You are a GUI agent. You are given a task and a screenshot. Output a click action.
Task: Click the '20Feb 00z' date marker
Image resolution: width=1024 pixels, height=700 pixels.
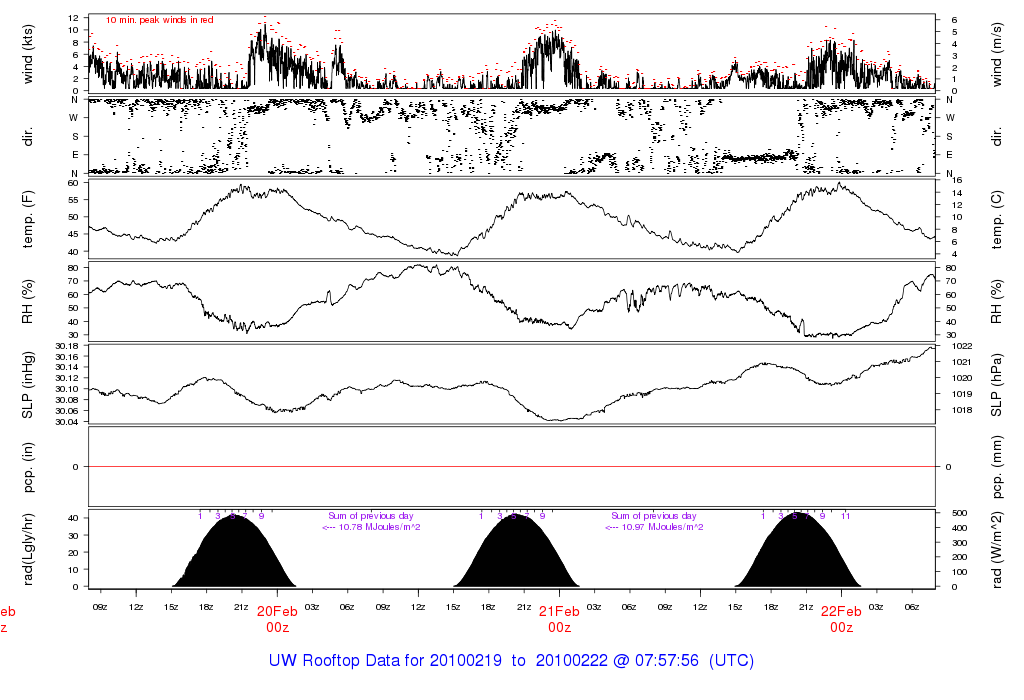click(x=277, y=619)
